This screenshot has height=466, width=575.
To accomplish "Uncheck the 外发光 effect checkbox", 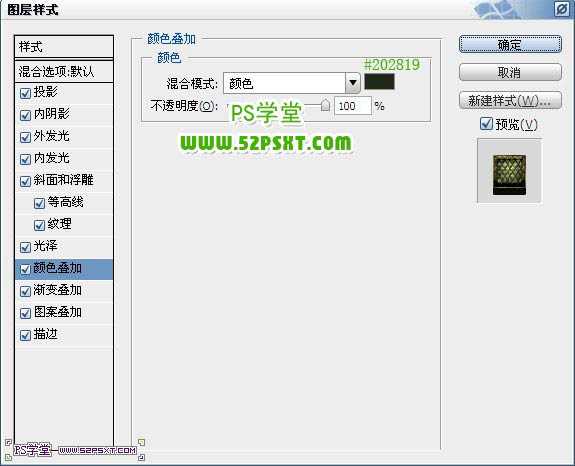I will click(25, 137).
